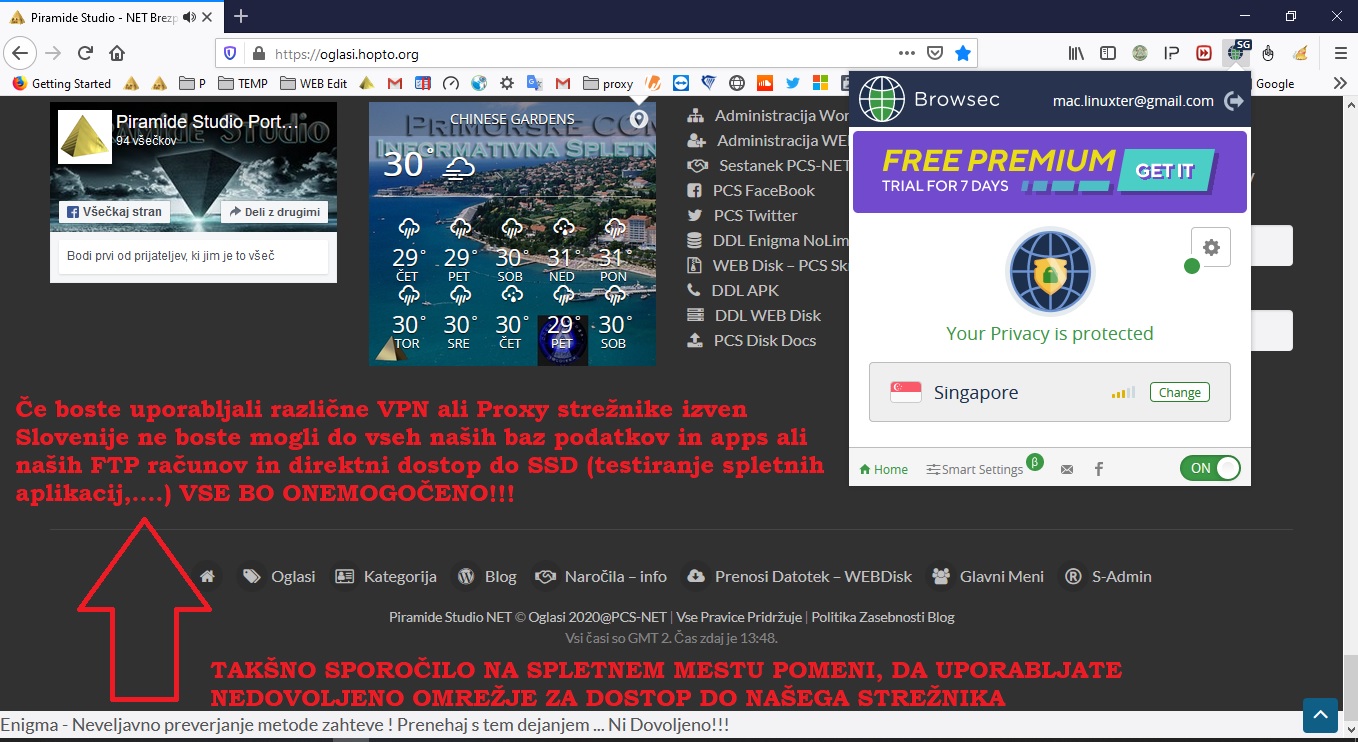
Task: Open the proxy bookmarks folder
Action: [x=608, y=83]
